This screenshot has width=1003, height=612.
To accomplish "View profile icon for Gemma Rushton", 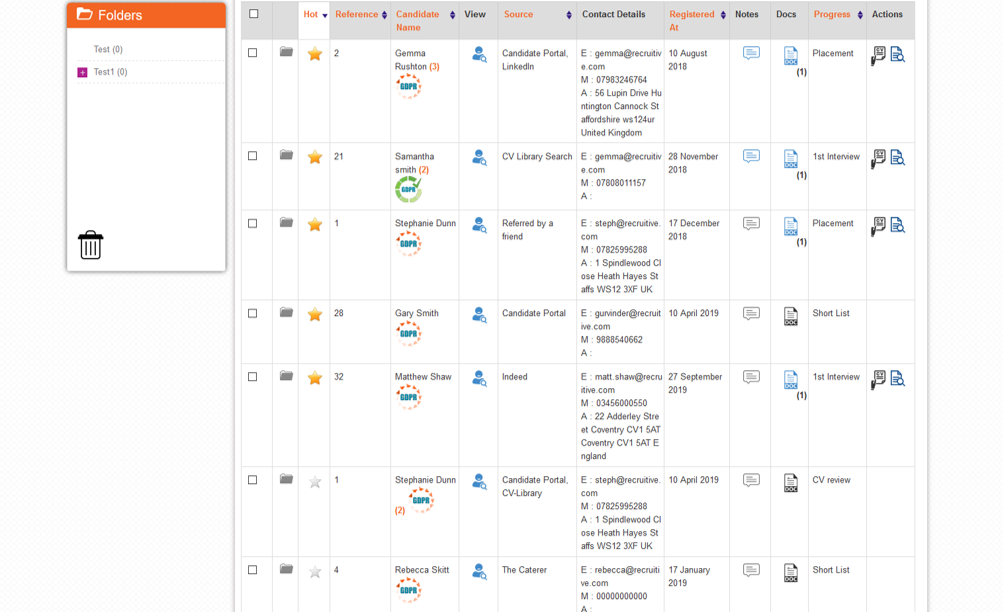I will click(x=479, y=54).
